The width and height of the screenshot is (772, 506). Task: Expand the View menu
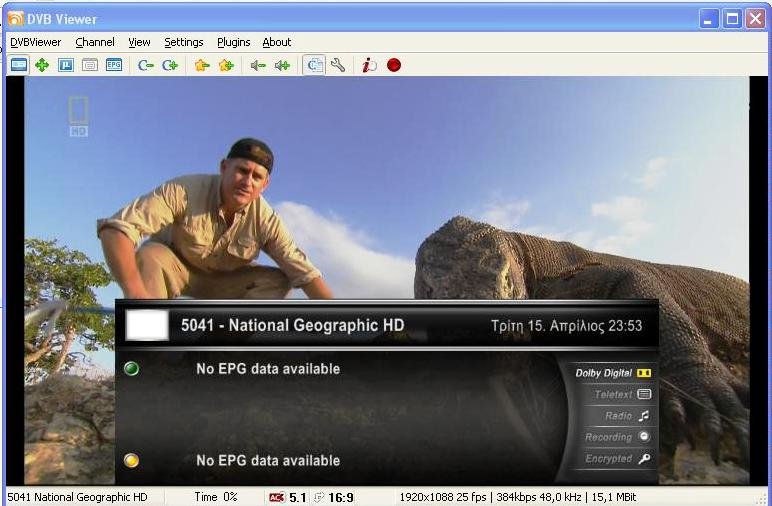point(139,42)
